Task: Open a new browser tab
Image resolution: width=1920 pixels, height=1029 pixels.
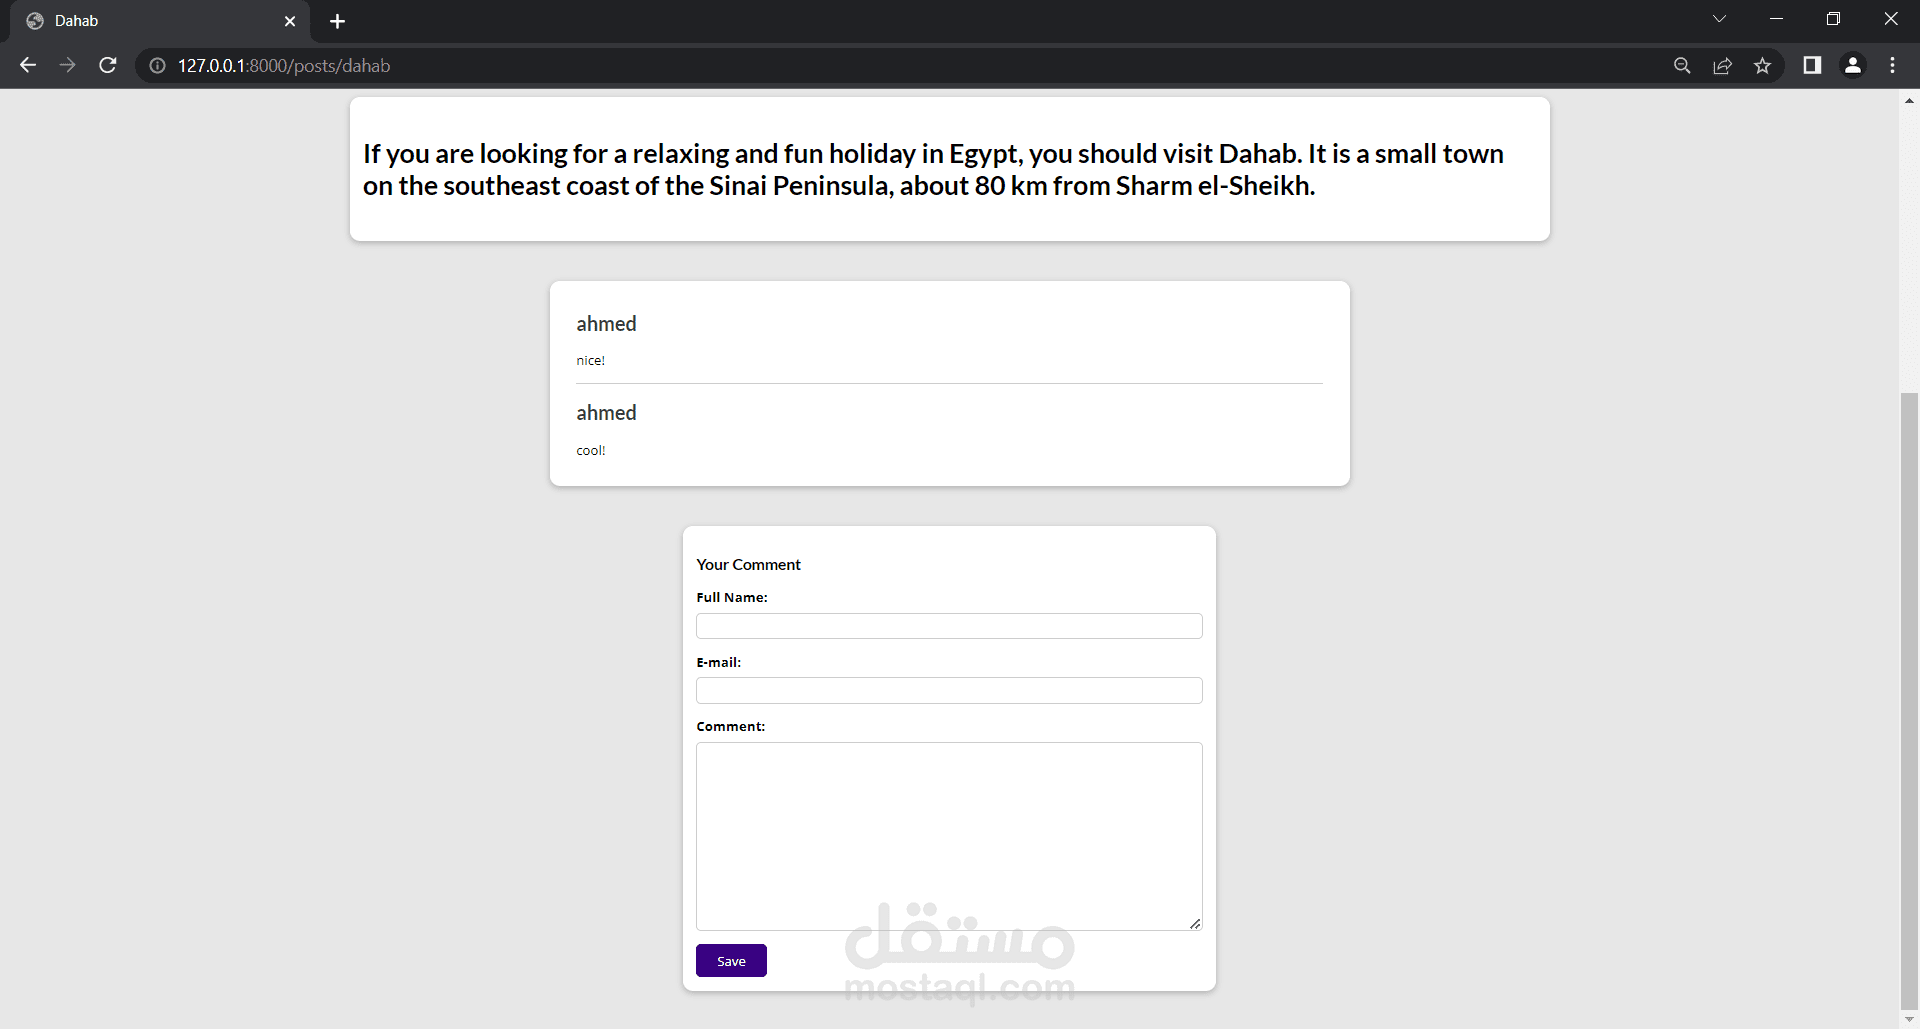Action: [x=337, y=21]
